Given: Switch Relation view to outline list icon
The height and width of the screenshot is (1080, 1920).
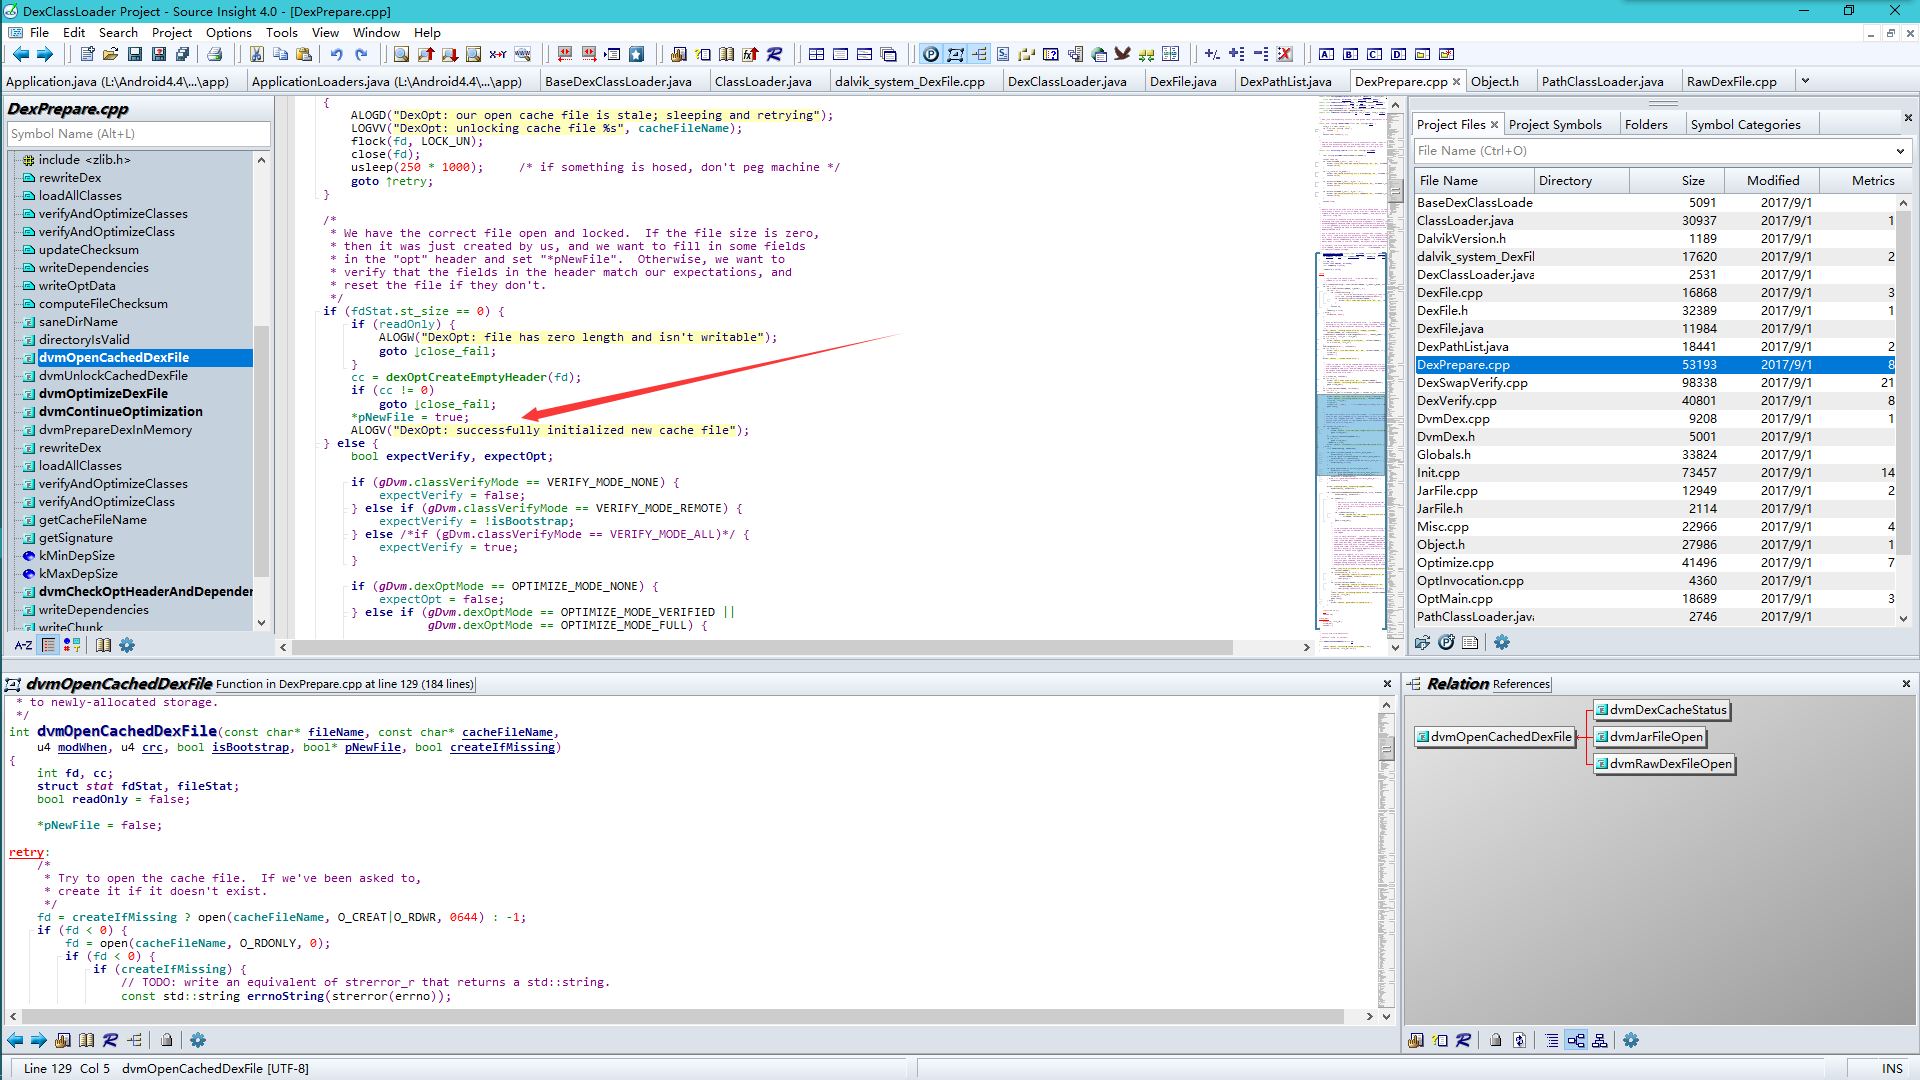Looking at the screenshot, I should pos(1552,1040).
